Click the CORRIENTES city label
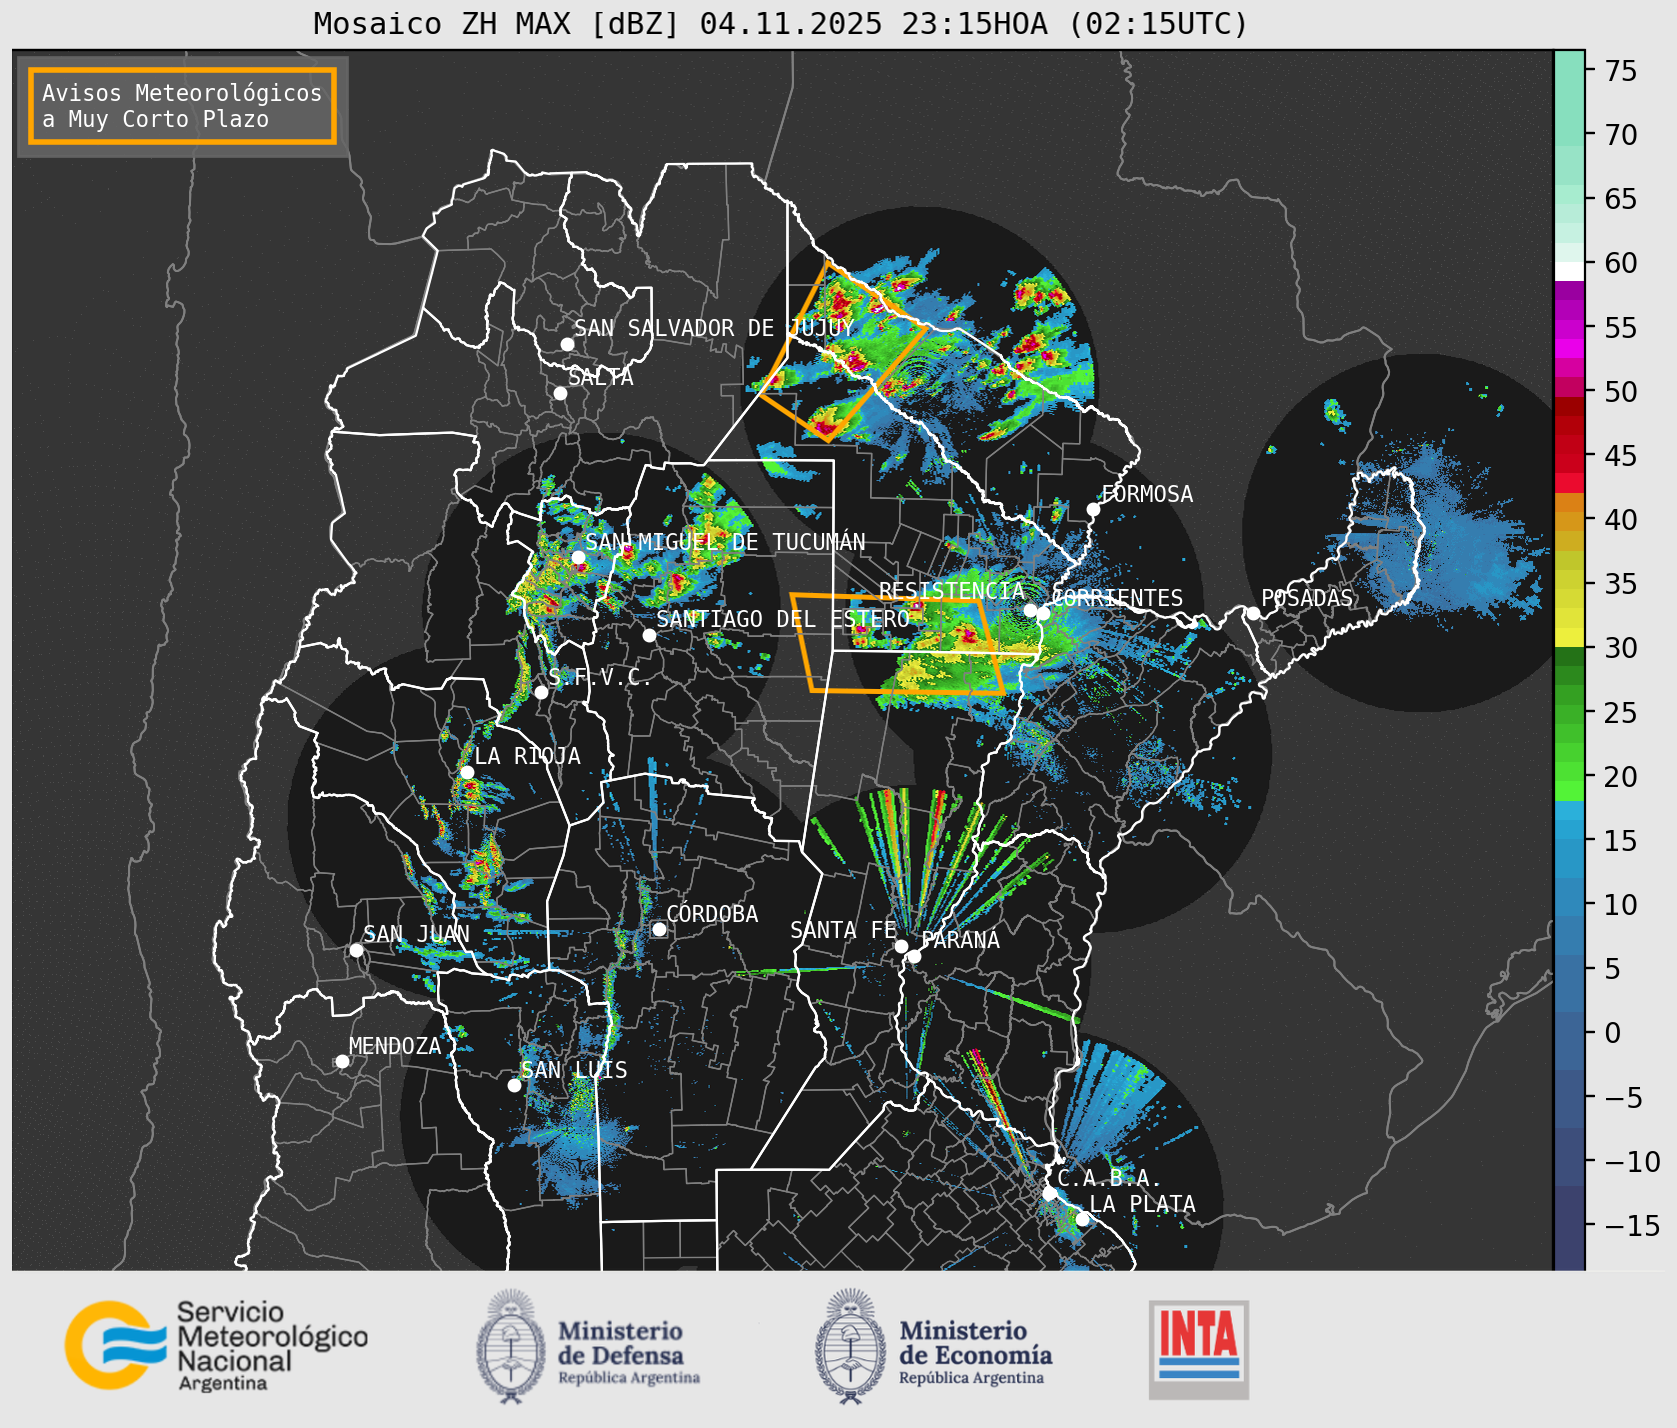Viewport: 1677px width, 1428px height. tap(1118, 598)
